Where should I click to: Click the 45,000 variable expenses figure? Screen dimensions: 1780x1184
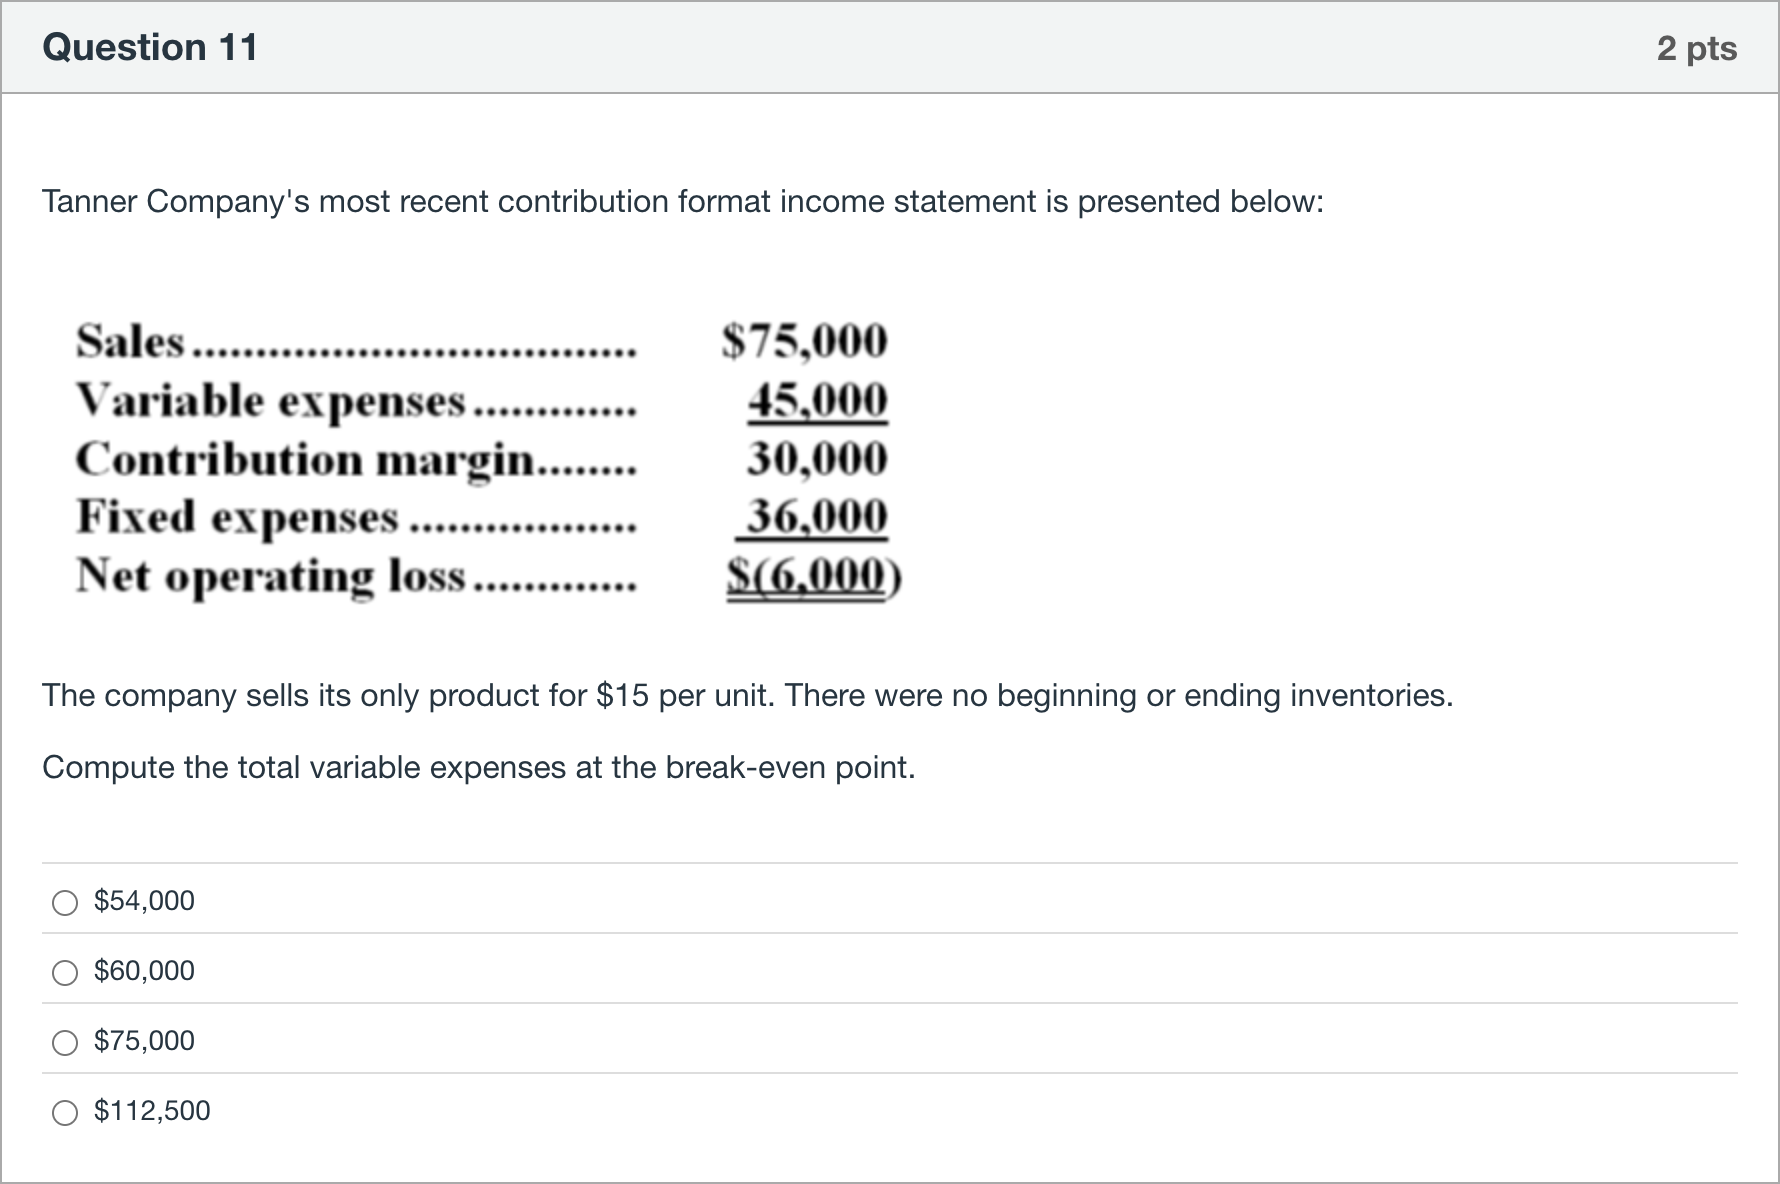(x=817, y=400)
